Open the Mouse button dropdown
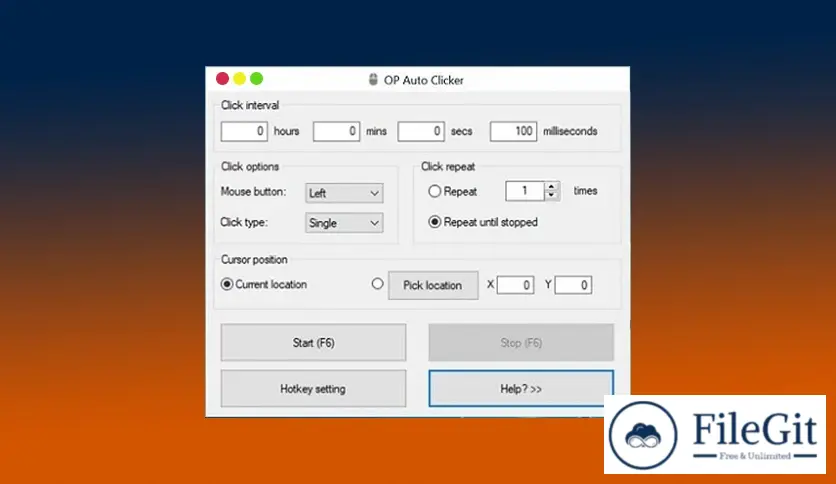836x484 pixels. (344, 193)
